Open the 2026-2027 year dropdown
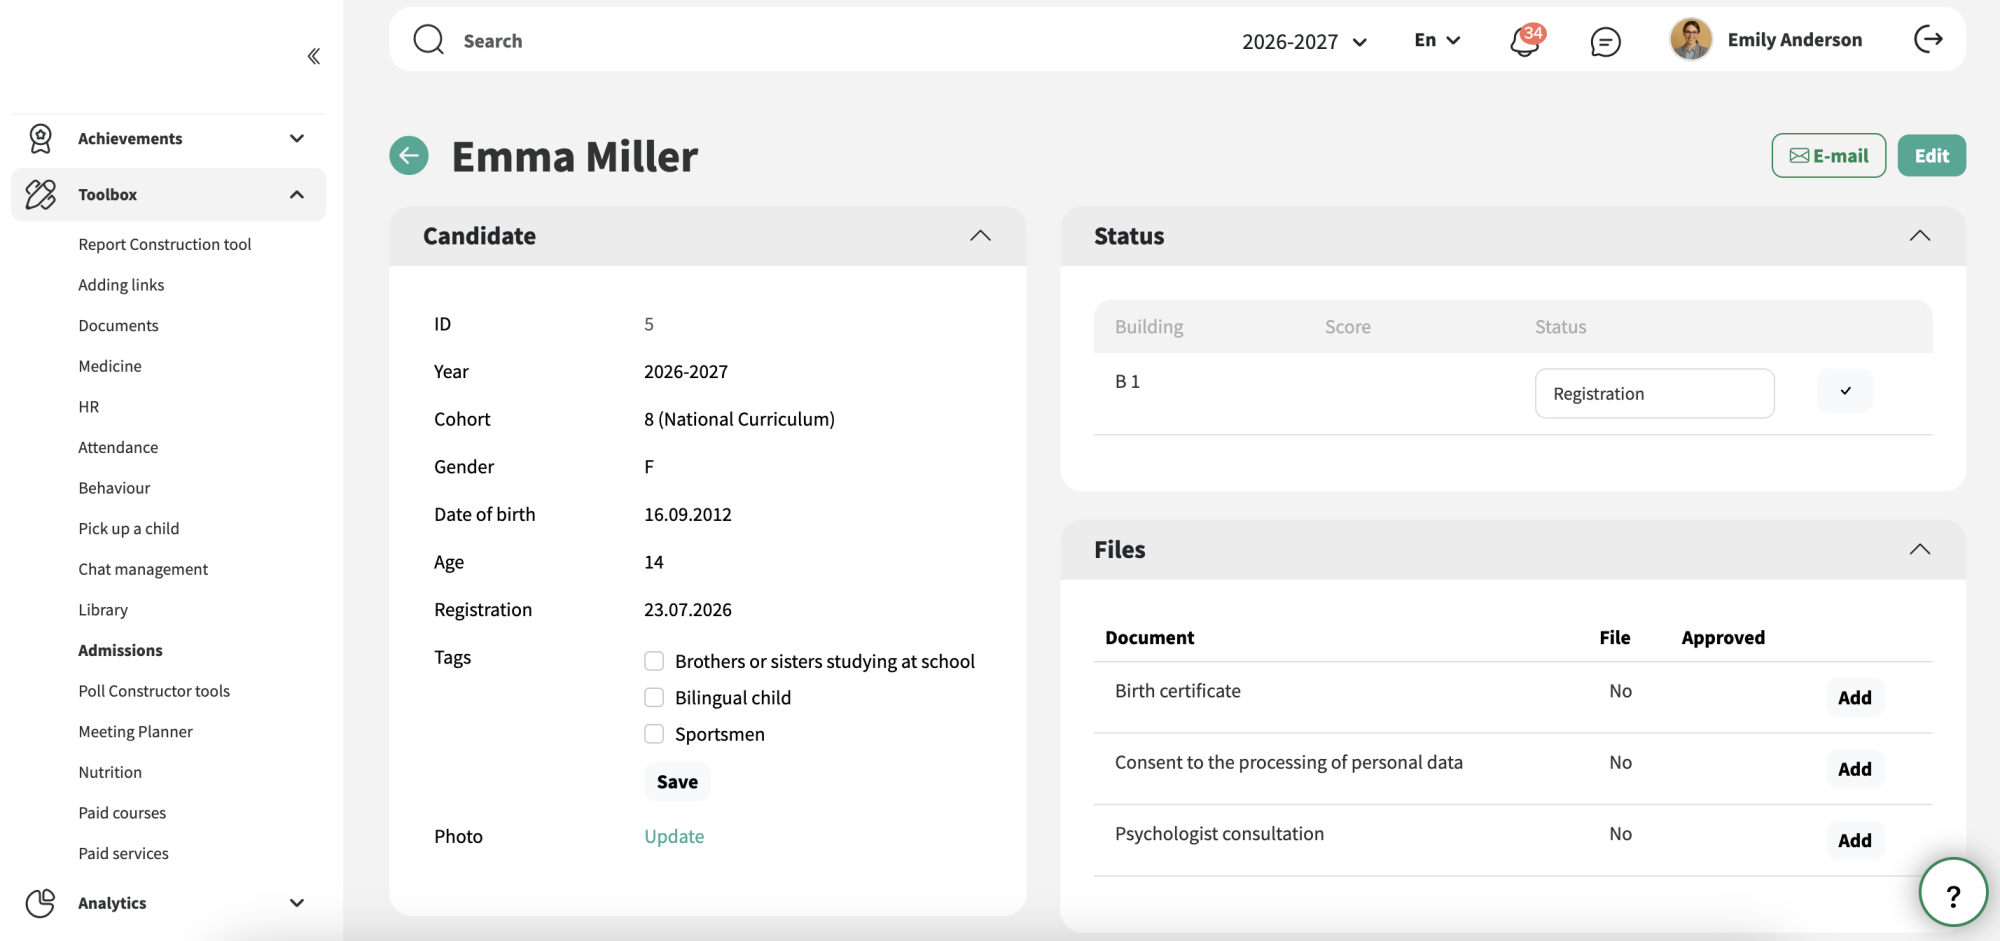 tap(1304, 41)
